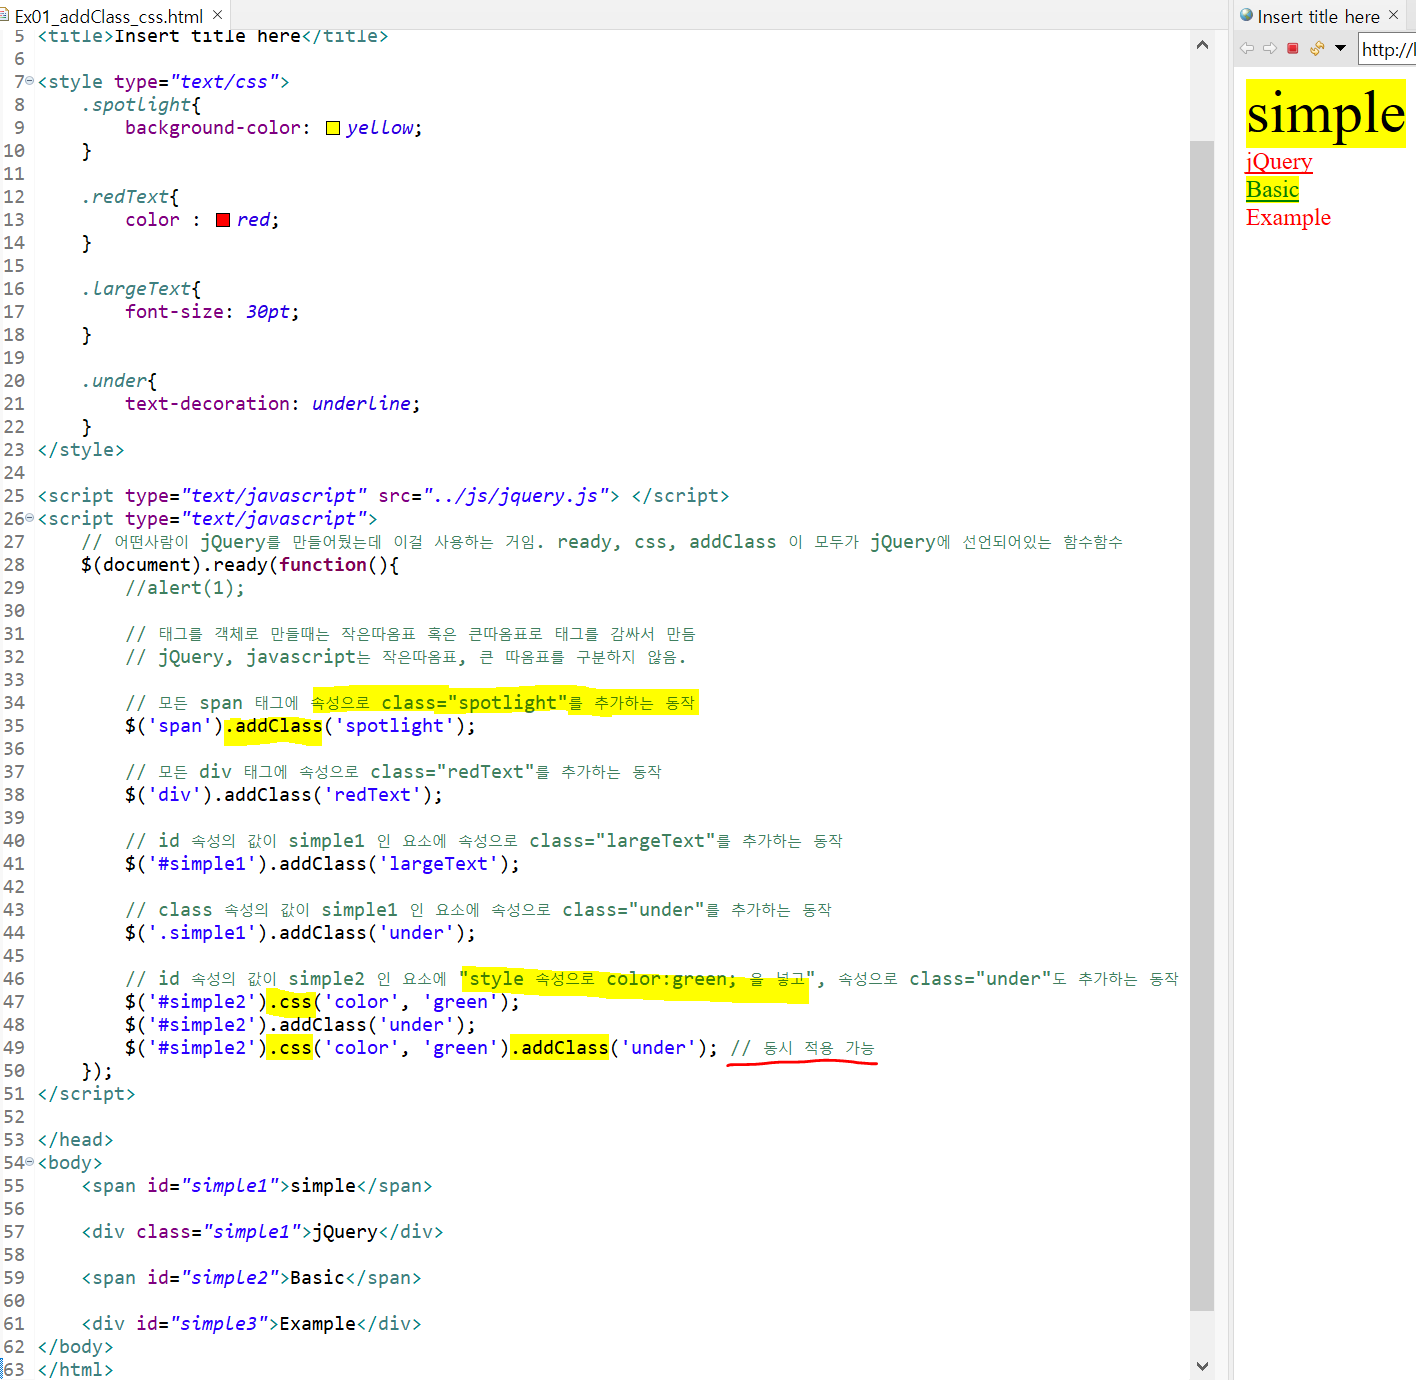Screen dimensions: 1416x1380
Task: Click .redText selector on line 12
Action: [125, 197]
